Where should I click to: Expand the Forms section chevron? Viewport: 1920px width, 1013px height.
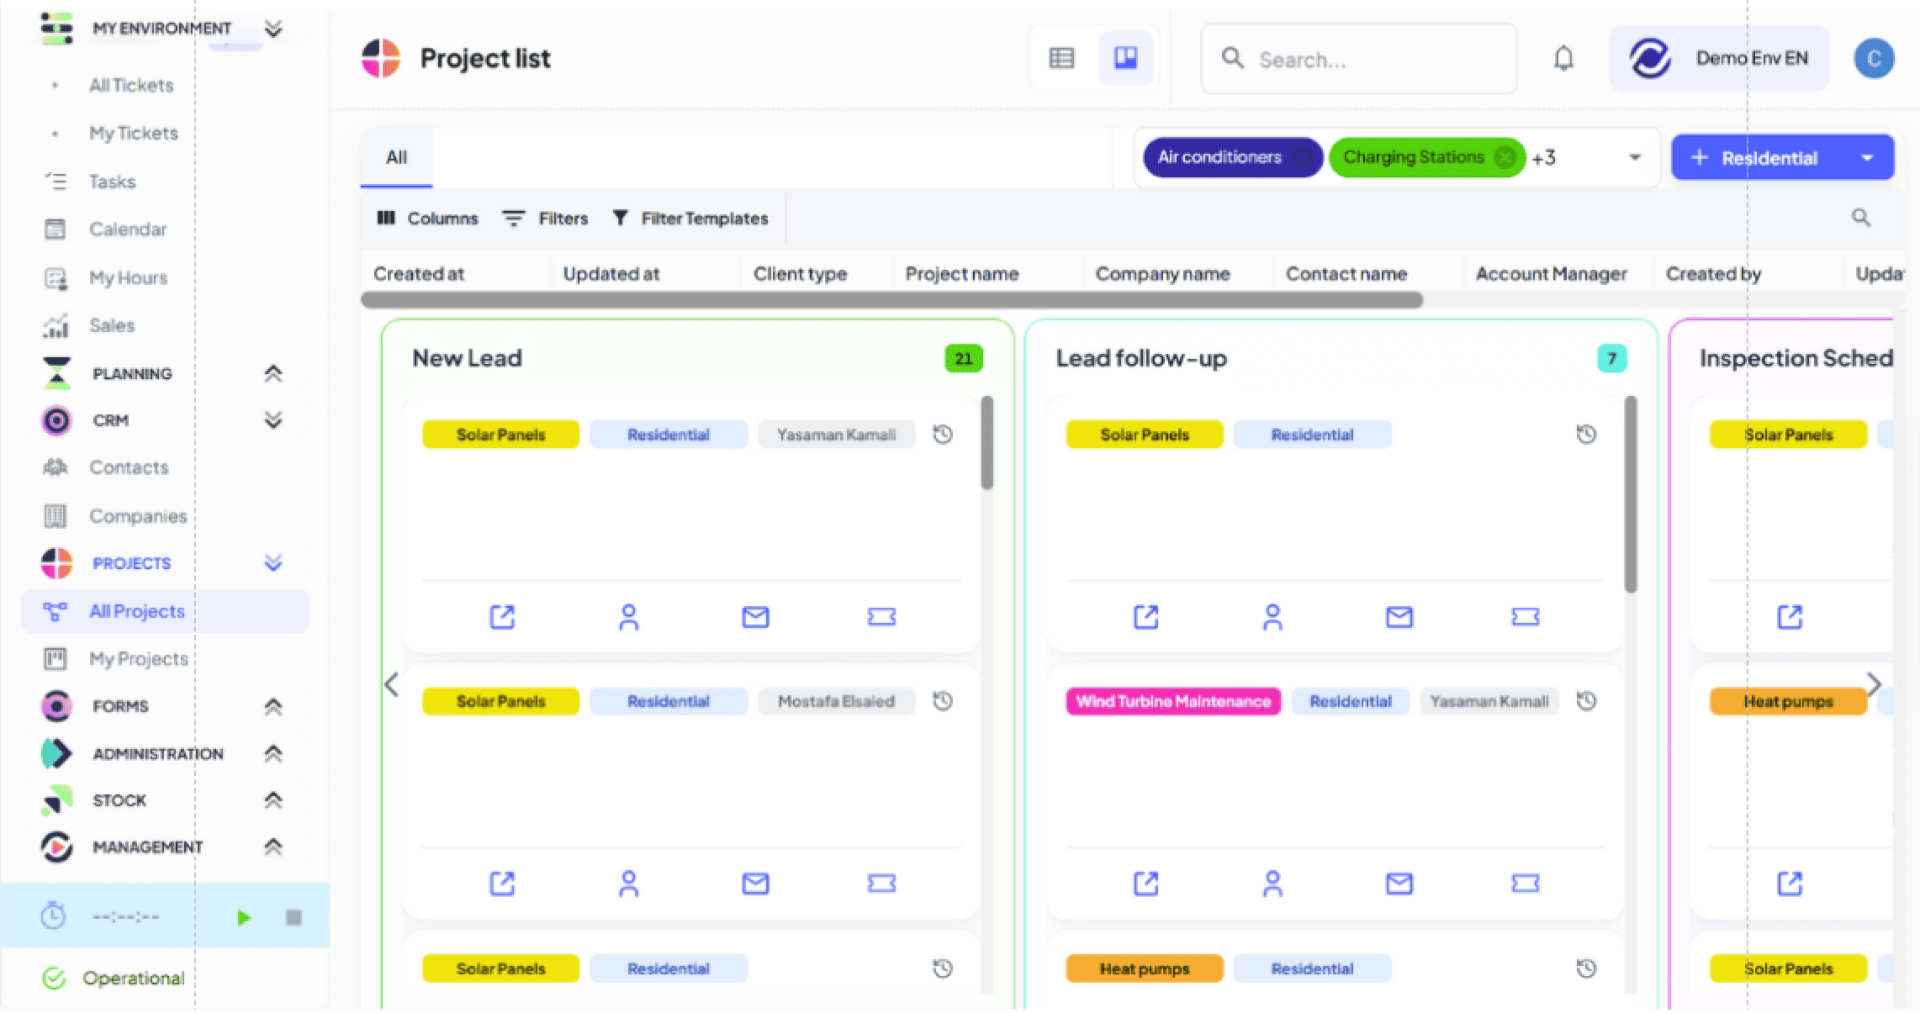point(273,706)
